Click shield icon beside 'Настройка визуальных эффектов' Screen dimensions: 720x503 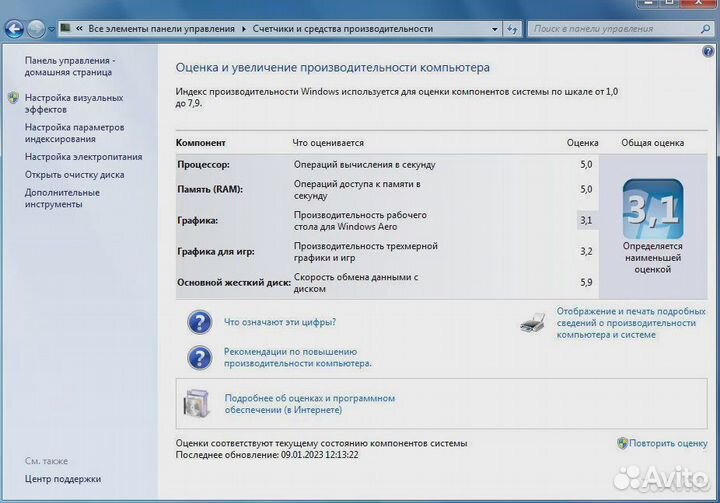click(13, 97)
